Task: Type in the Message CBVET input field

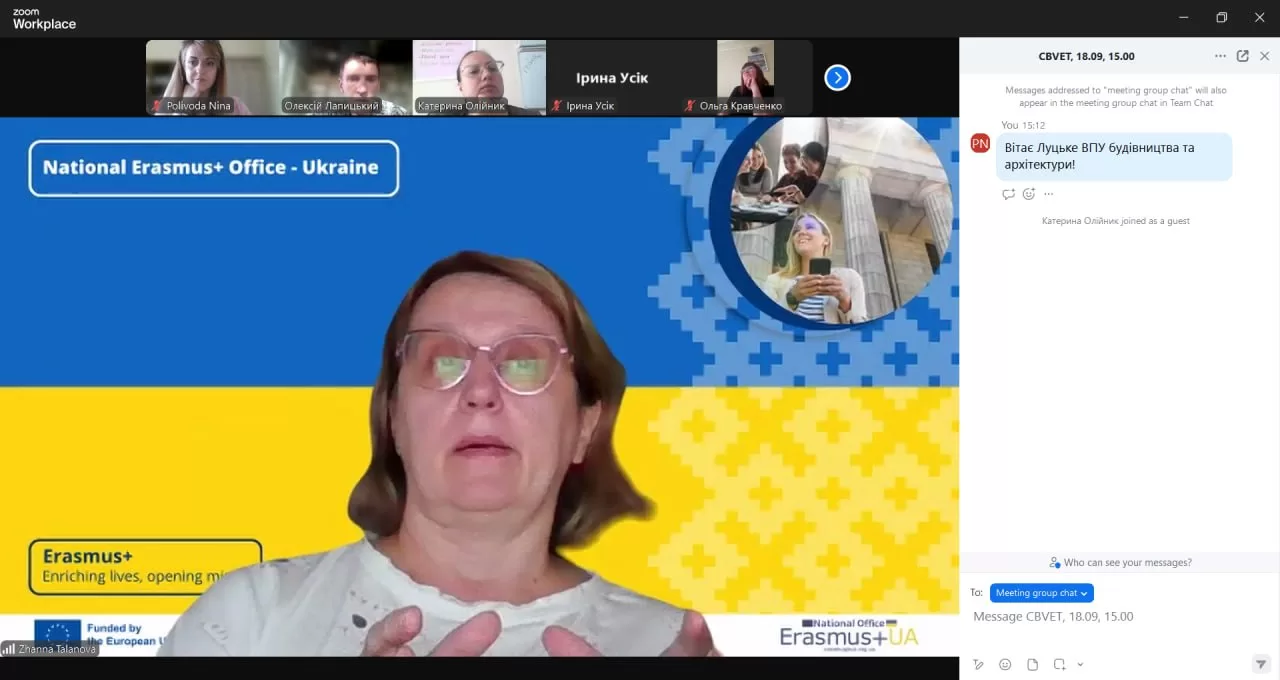Action: click(1110, 617)
